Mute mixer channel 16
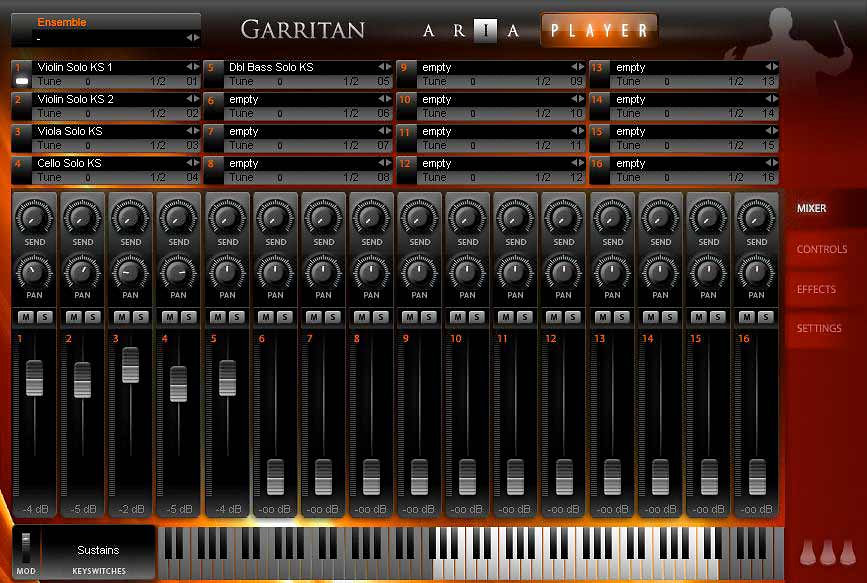867x583 pixels. click(x=747, y=317)
